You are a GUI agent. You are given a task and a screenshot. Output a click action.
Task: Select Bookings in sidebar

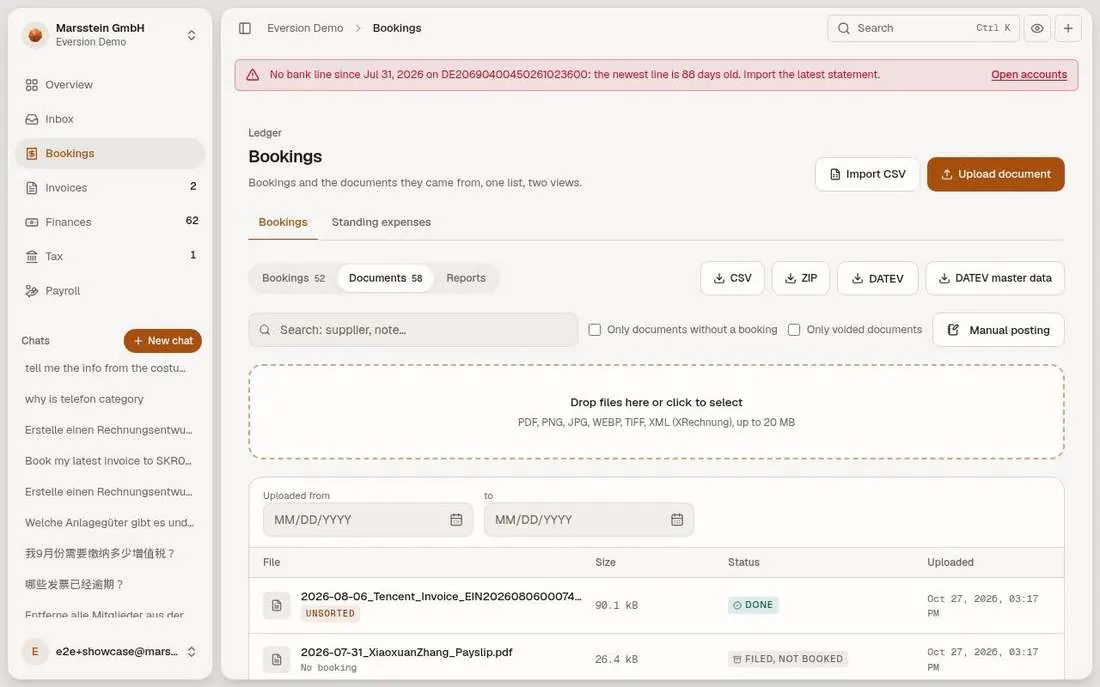(x=109, y=154)
